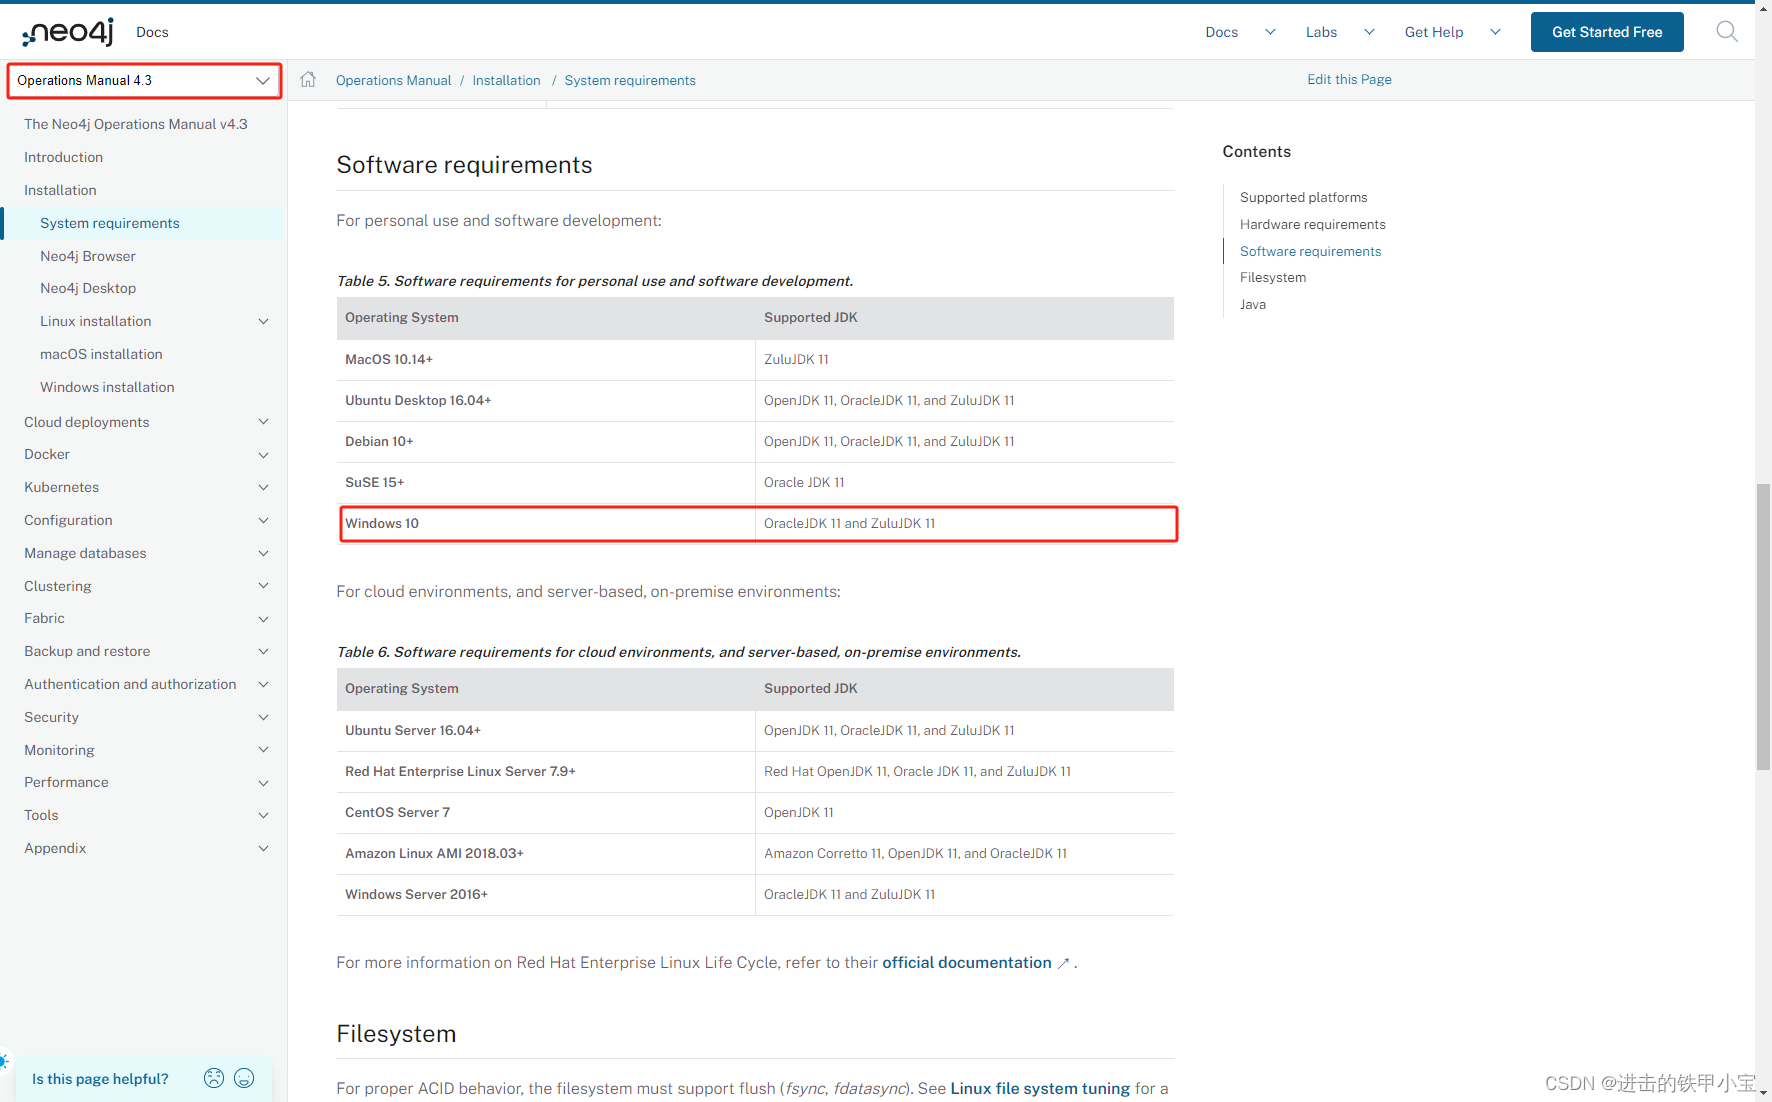This screenshot has height=1102, width=1772.
Task: Open Windows installation sidebar page
Action: tap(107, 387)
